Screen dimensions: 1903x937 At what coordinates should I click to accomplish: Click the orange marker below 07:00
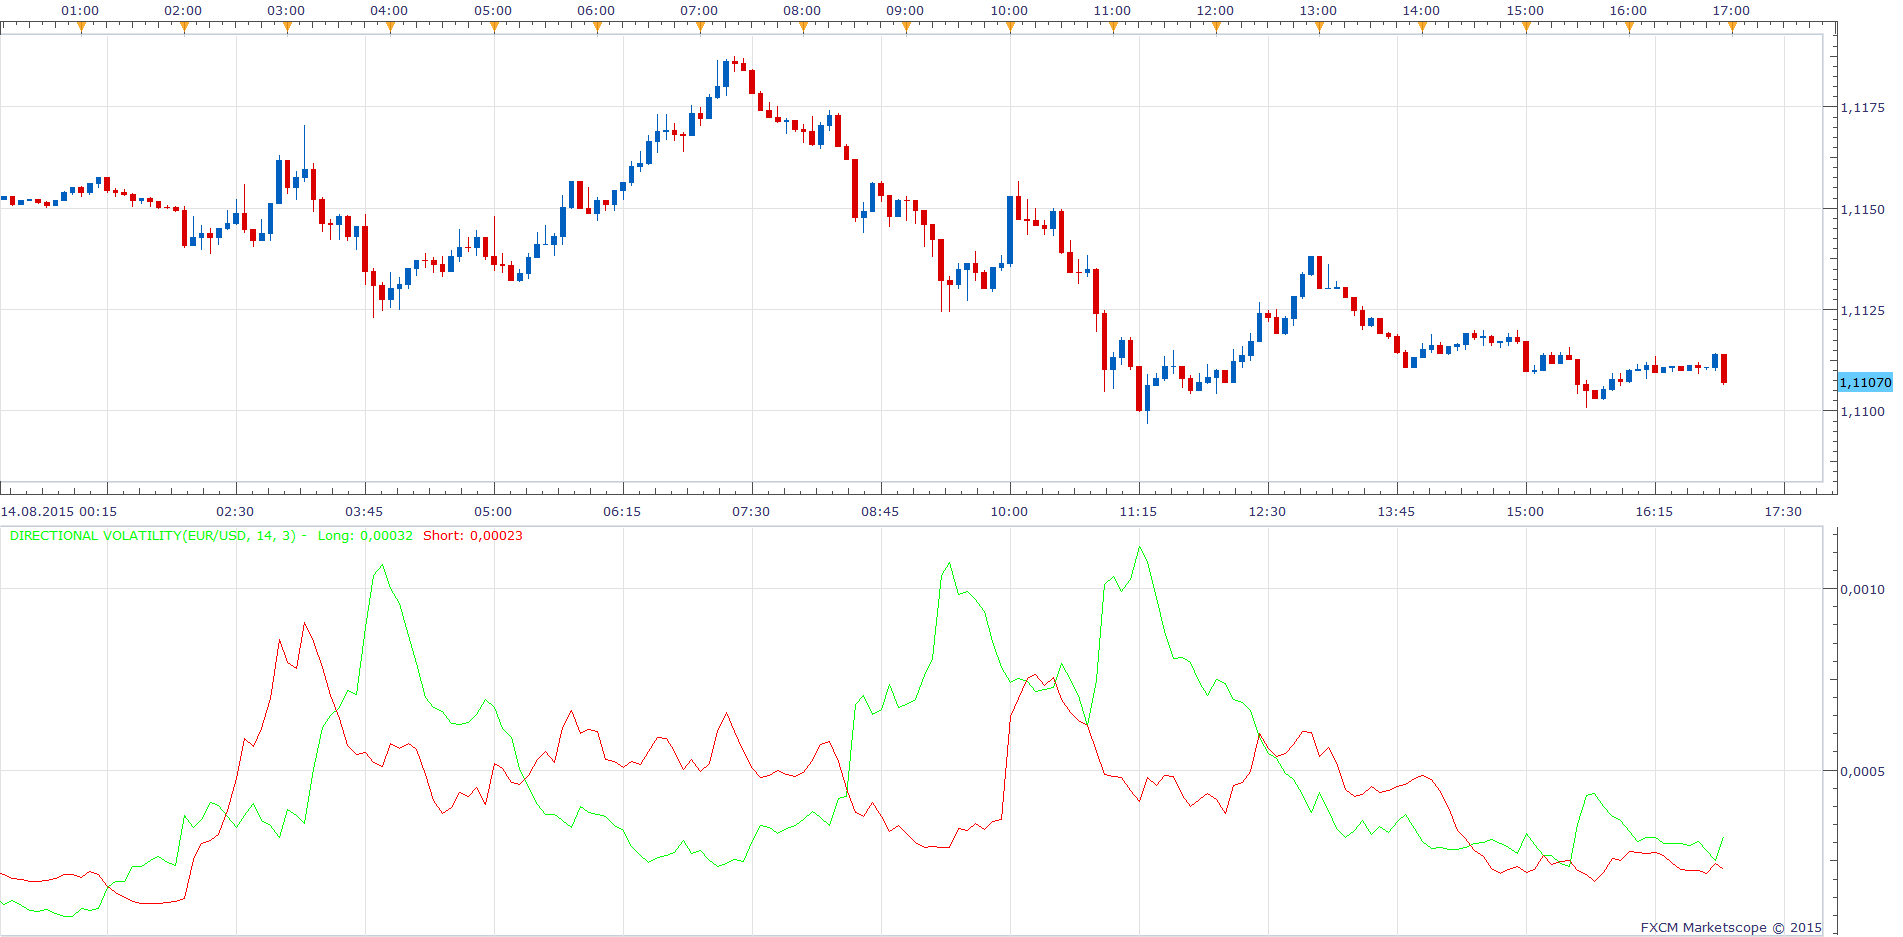(700, 28)
